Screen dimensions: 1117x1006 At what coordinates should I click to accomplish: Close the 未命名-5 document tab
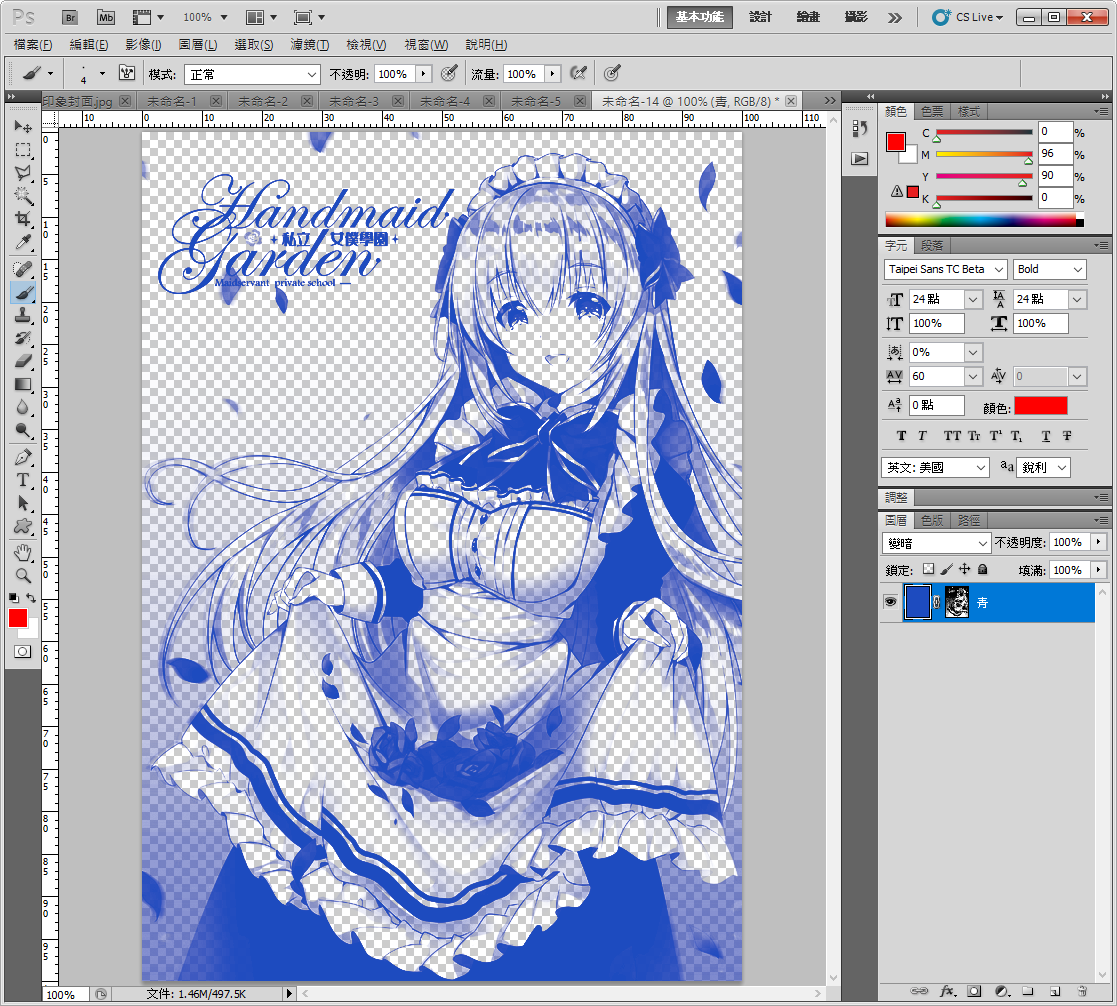[x=580, y=101]
